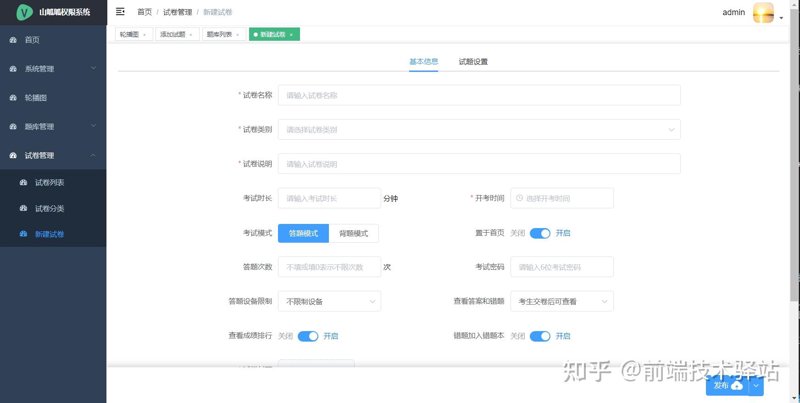Click the 发布 publish button
800x403 pixels.
click(x=728, y=386)
